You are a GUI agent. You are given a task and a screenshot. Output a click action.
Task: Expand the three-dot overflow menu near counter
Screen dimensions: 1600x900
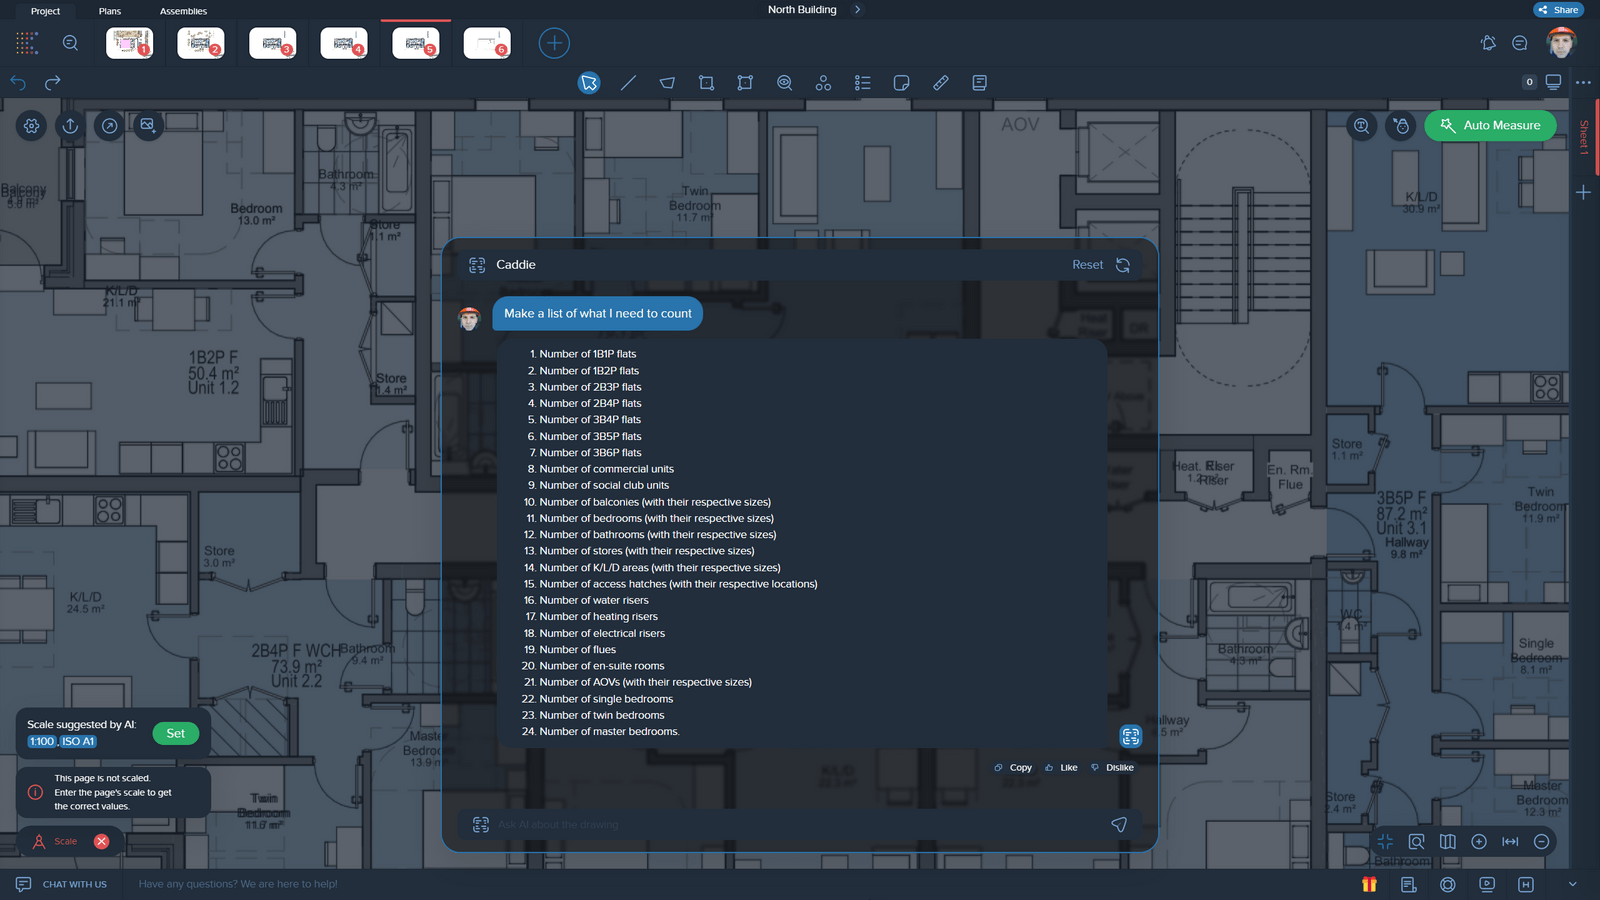1583,83
